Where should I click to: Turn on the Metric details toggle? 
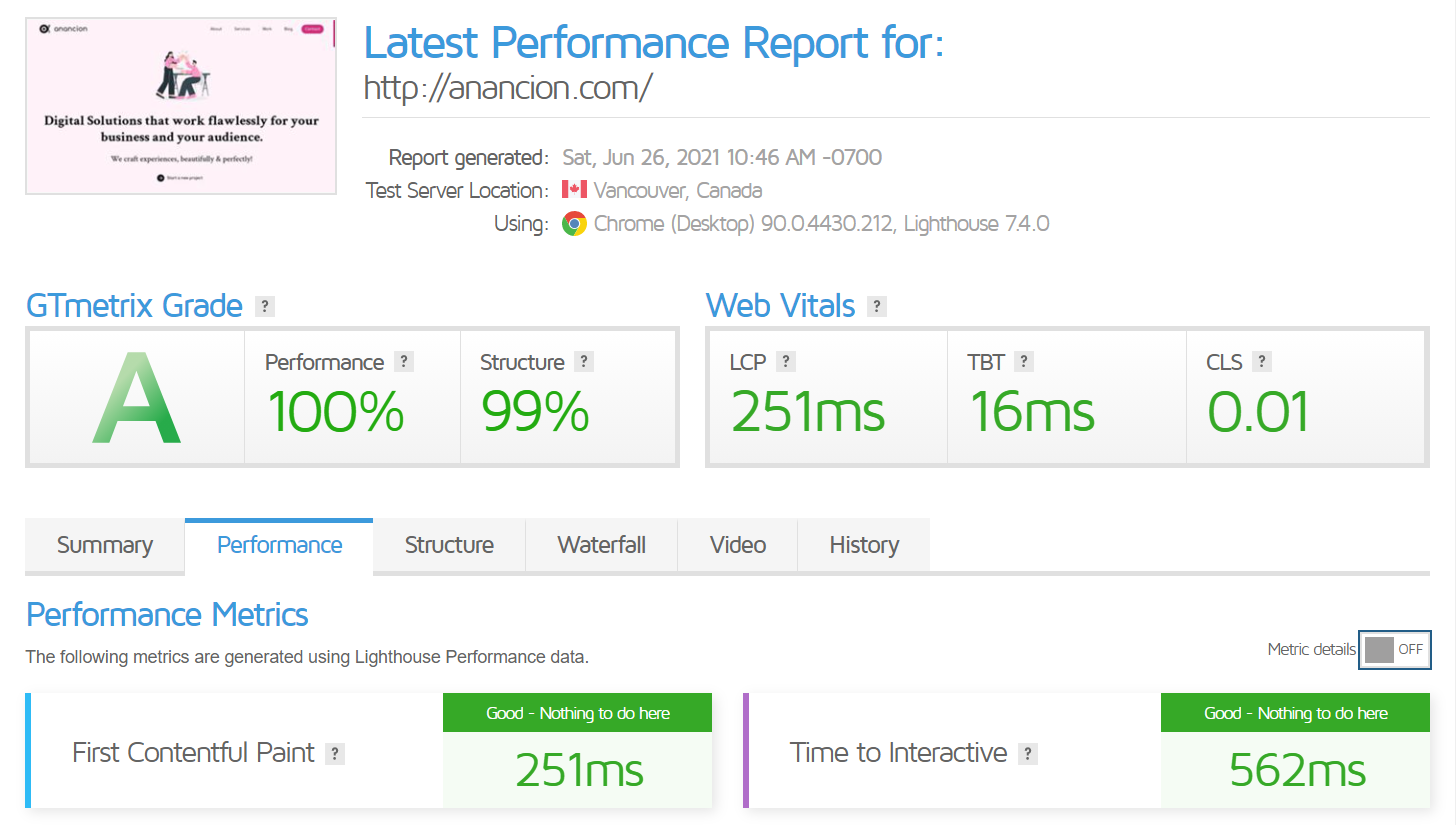(x=1394, y=650)
